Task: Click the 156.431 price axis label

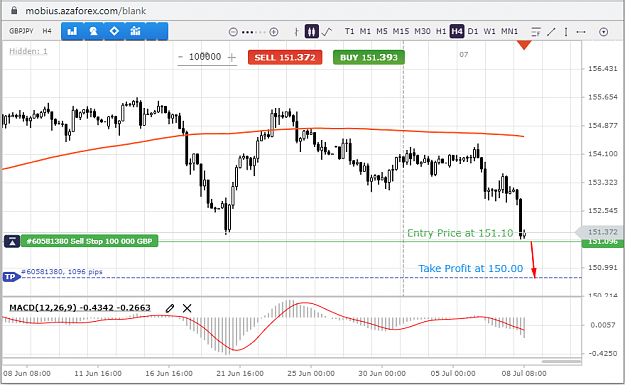Action: point(602,69)
